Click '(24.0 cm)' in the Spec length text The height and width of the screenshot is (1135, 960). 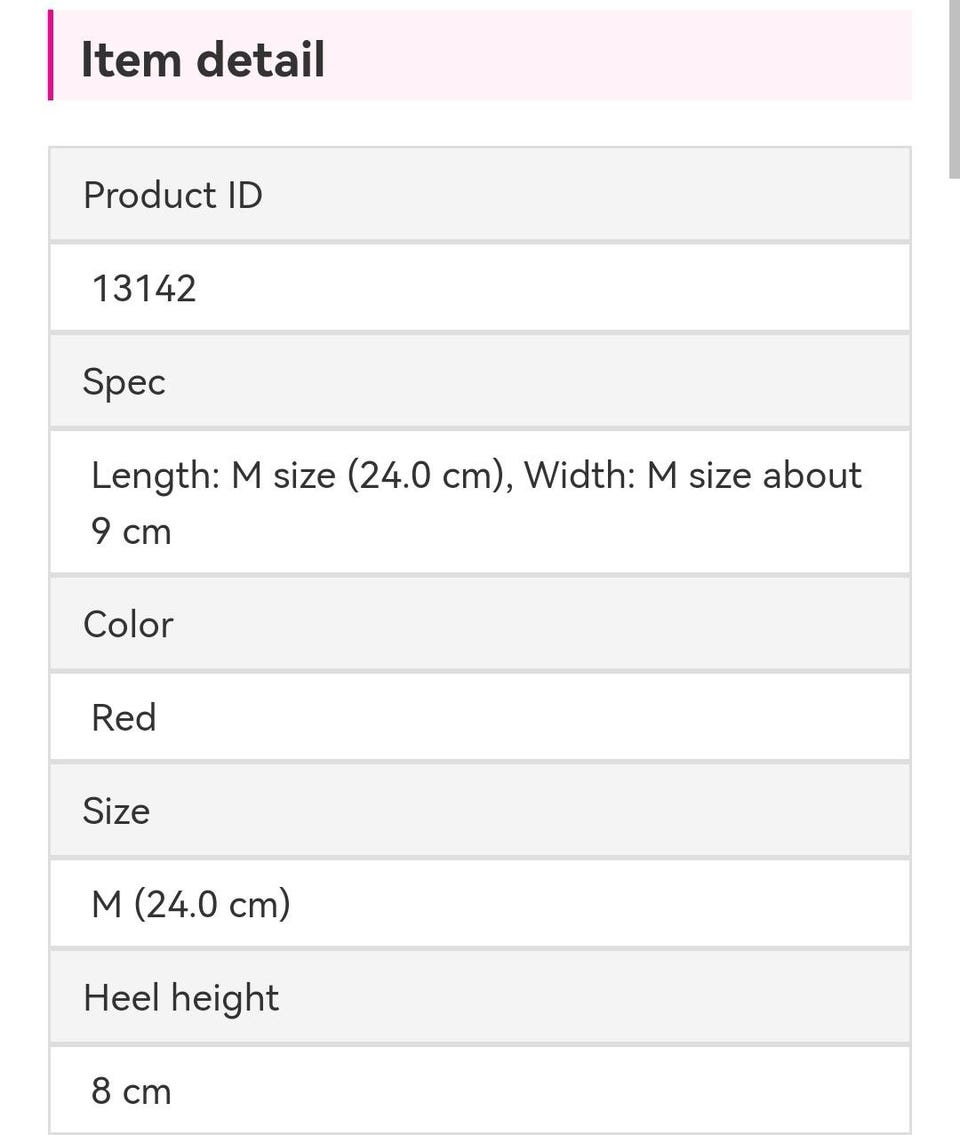click(425, 475)
